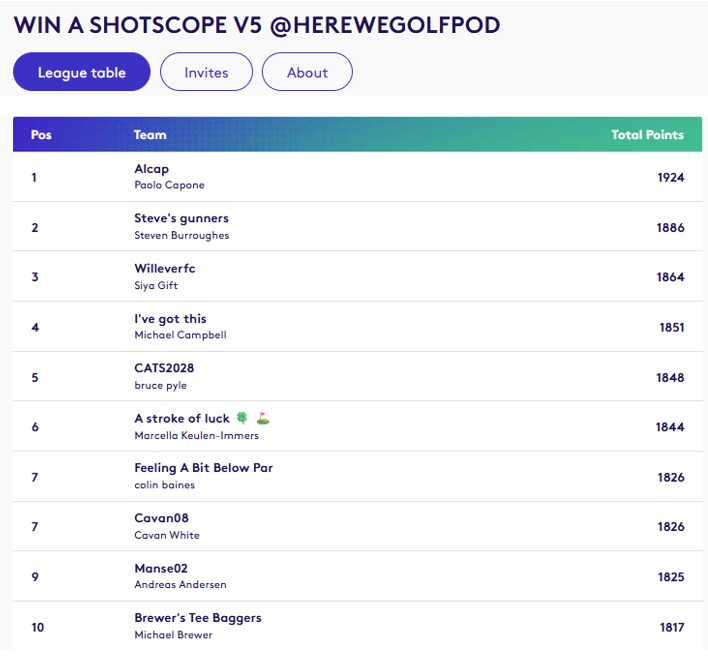
Task: Click the Team column header
Action: click(150, 135)
